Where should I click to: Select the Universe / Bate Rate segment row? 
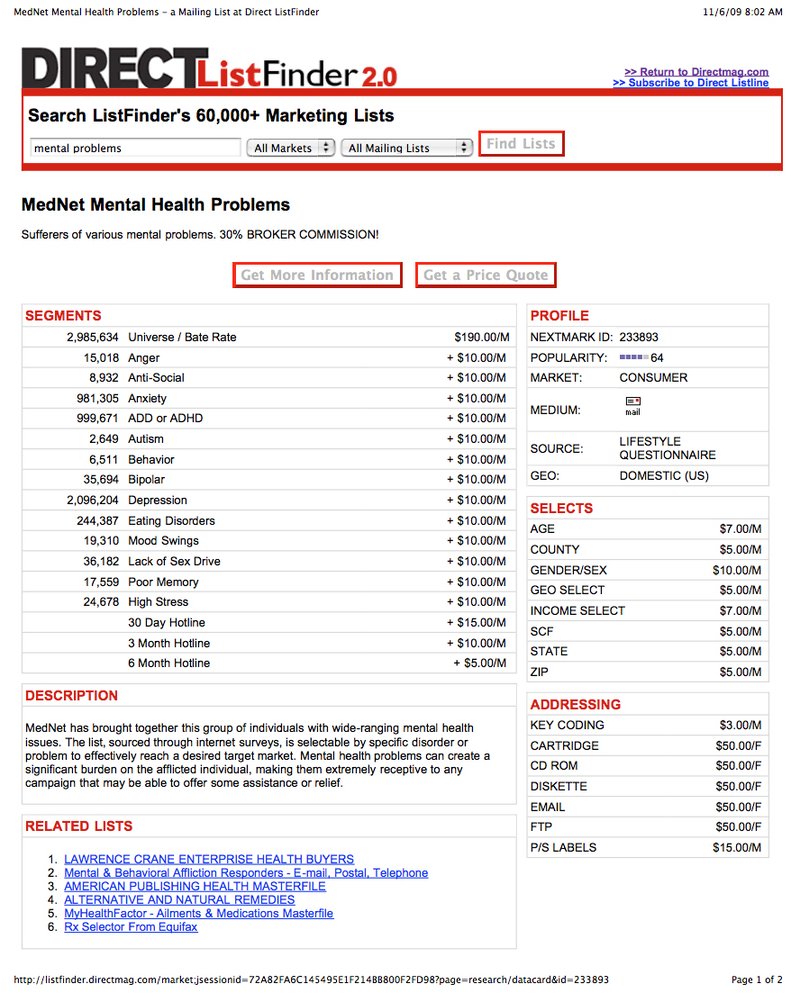(269, 337)
